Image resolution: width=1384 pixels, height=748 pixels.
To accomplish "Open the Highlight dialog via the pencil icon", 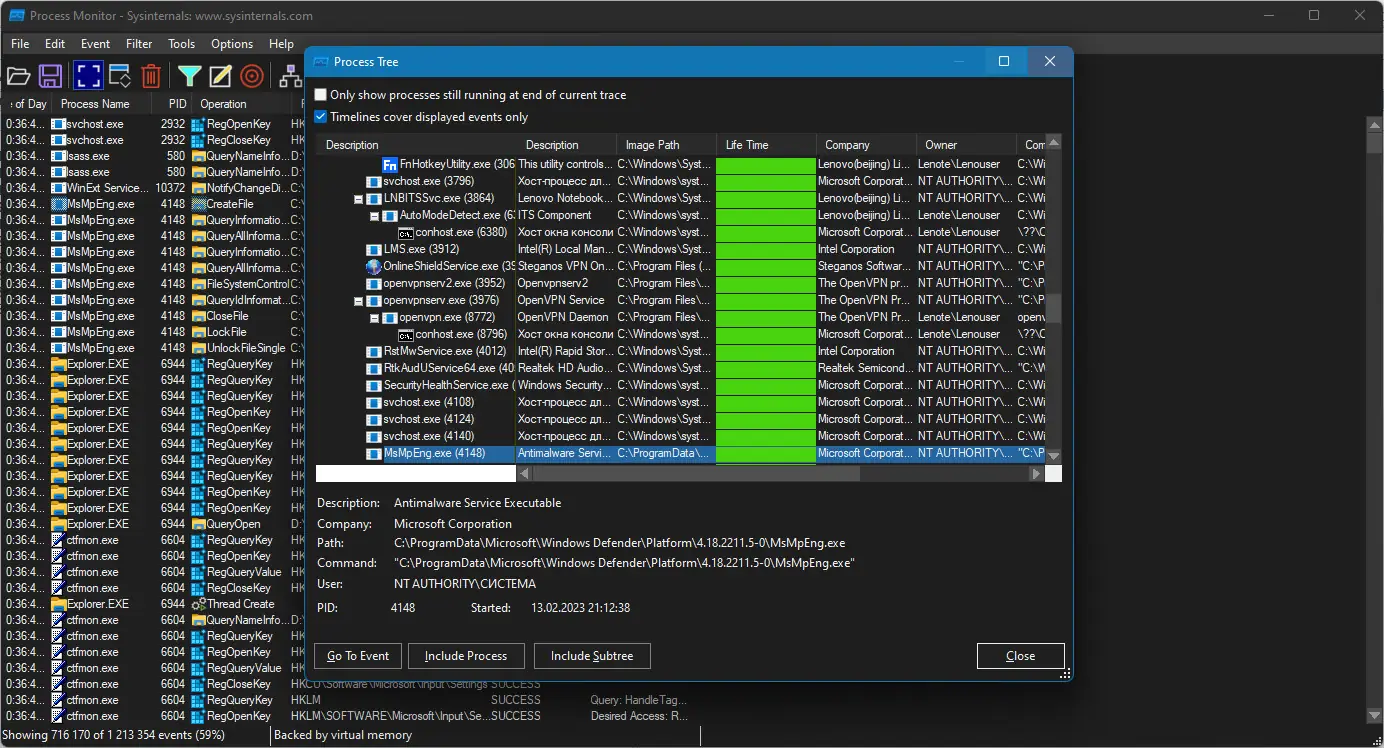I will 220,76.
